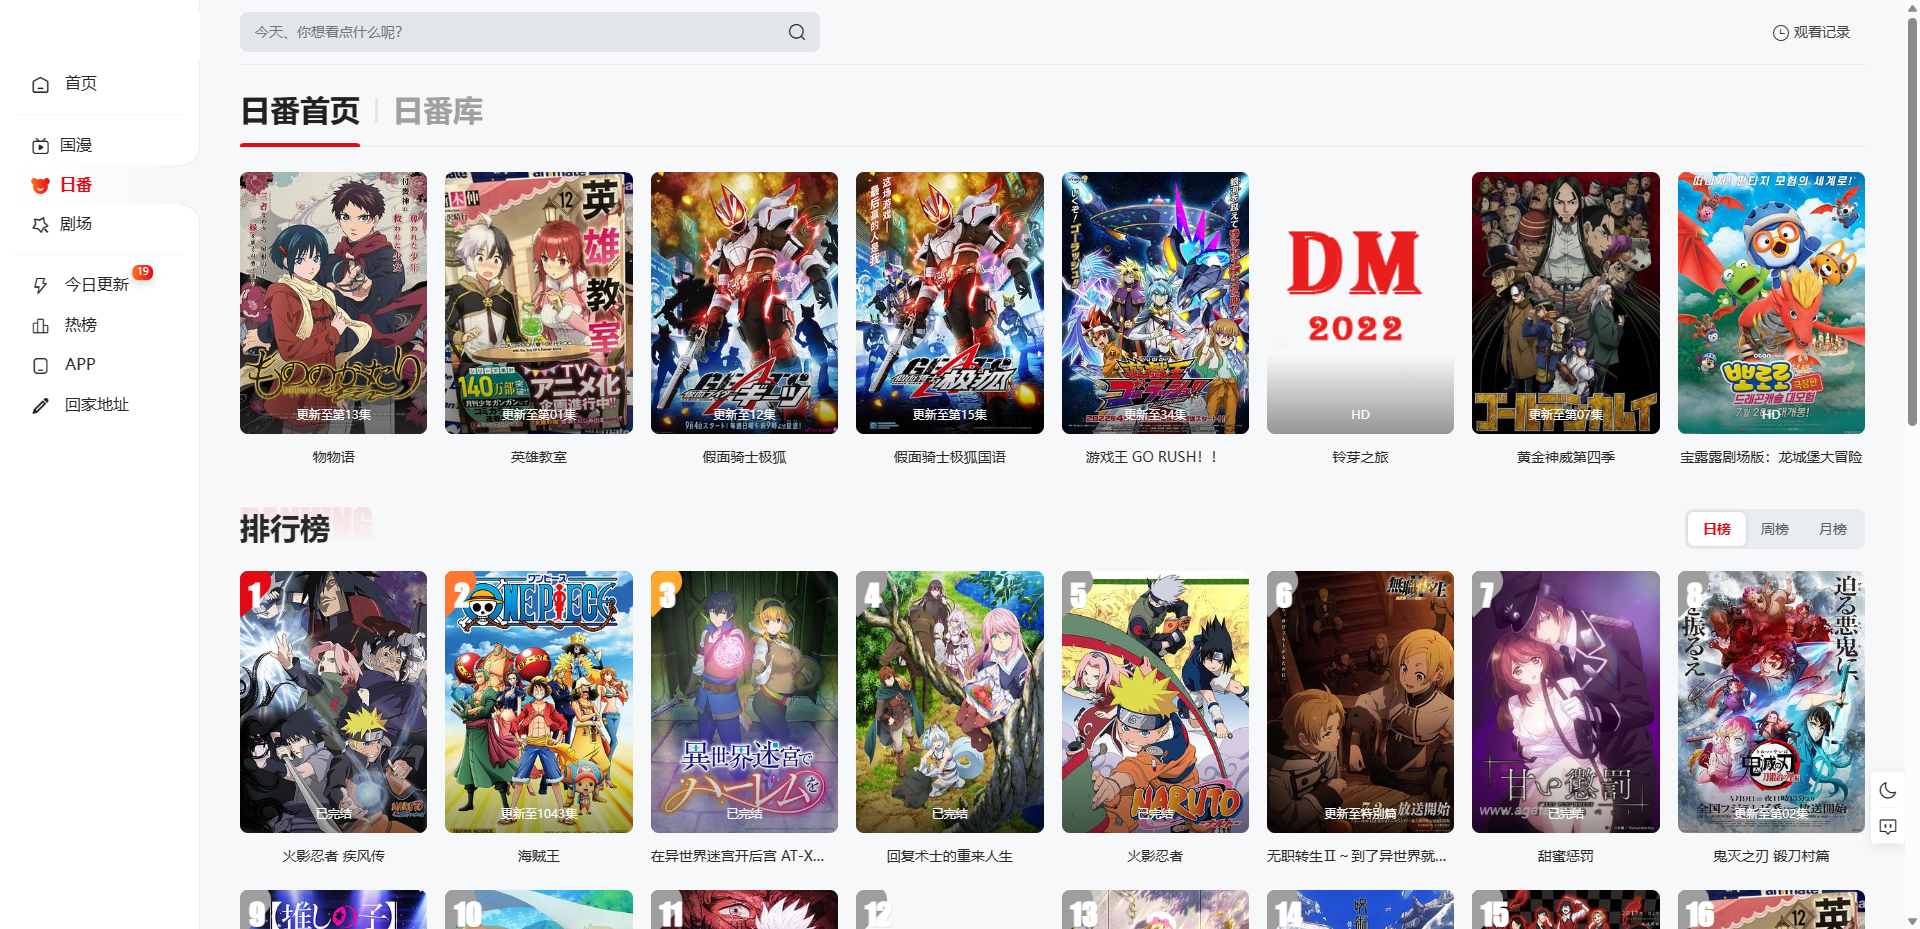Click the 黄金神威第四季 title link
This screenshot has height=929, width=1920.
click(1566, 457)
